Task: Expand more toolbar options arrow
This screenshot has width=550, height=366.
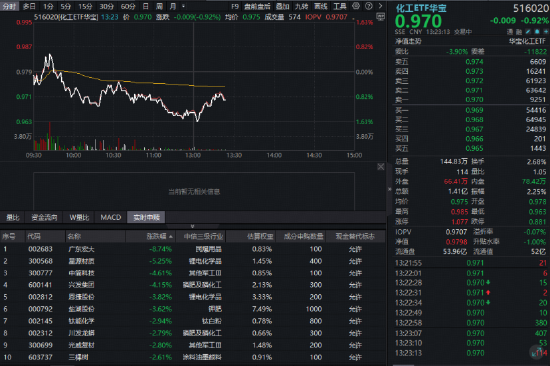Action: (x=381, y=6)
